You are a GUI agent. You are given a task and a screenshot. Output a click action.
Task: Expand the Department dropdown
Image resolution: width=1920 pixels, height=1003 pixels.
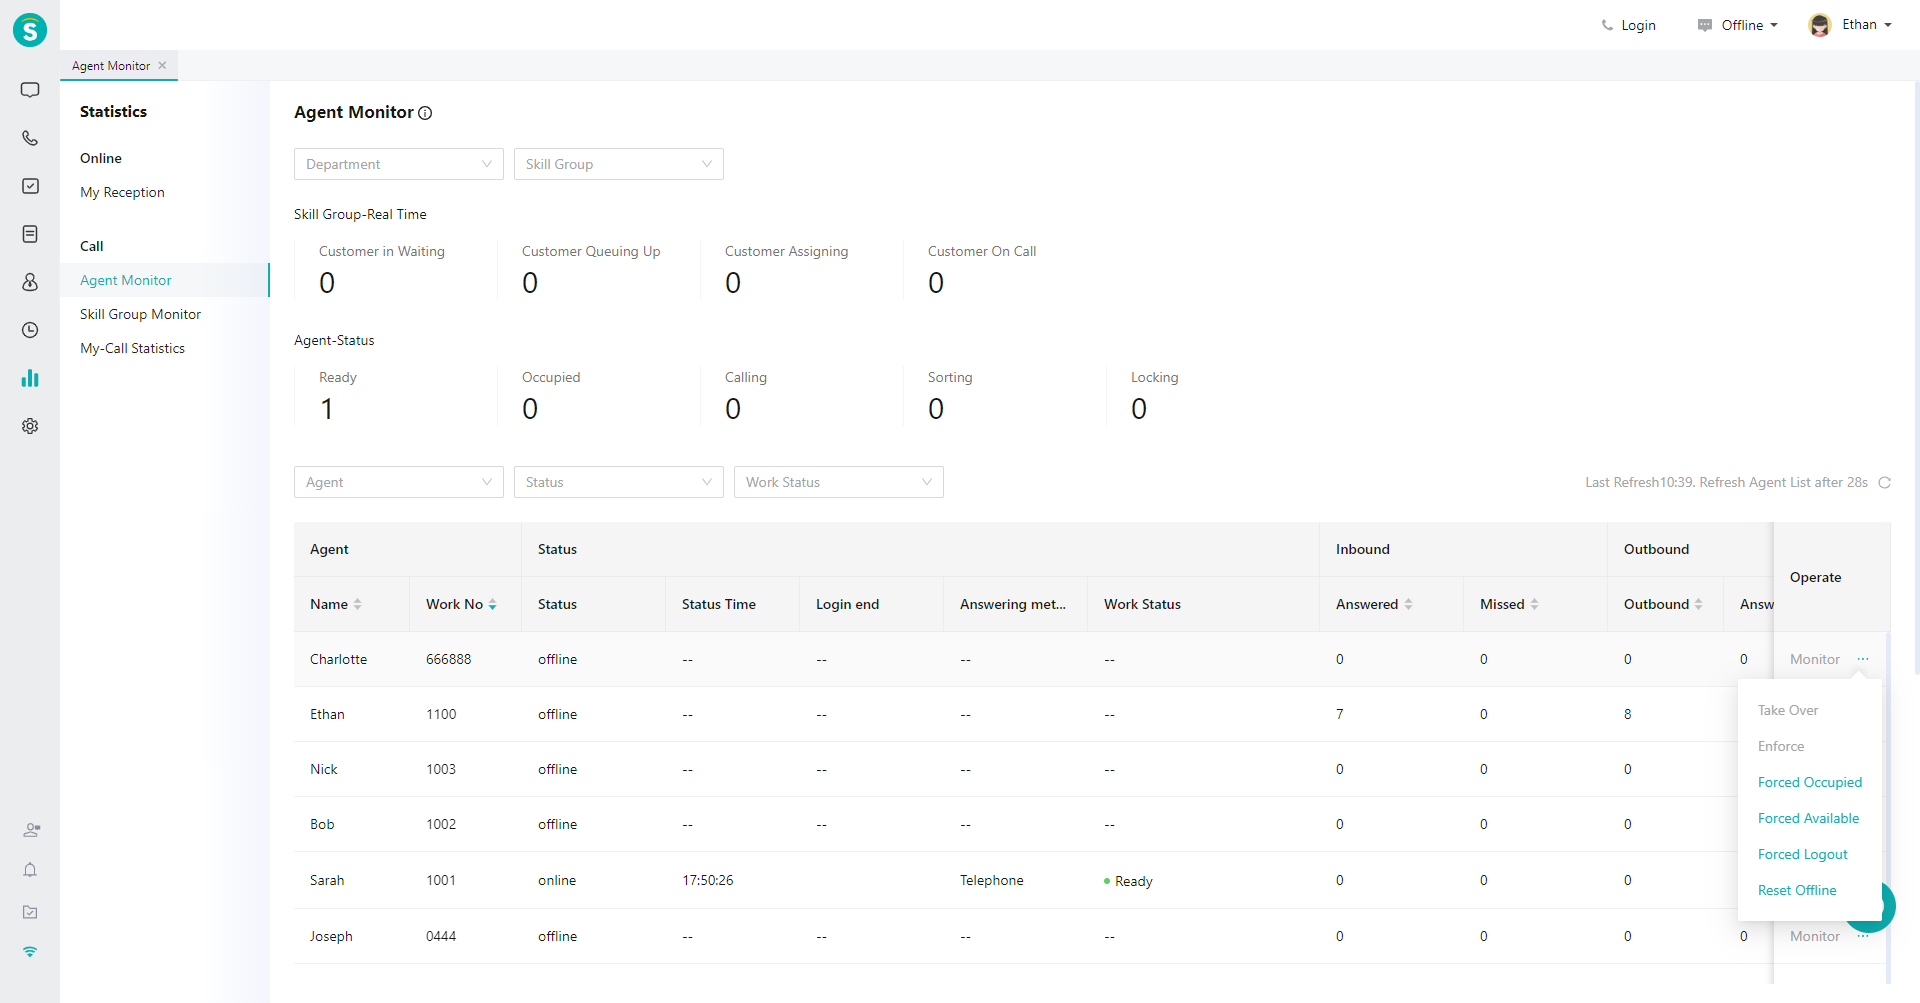coord(399,164)
